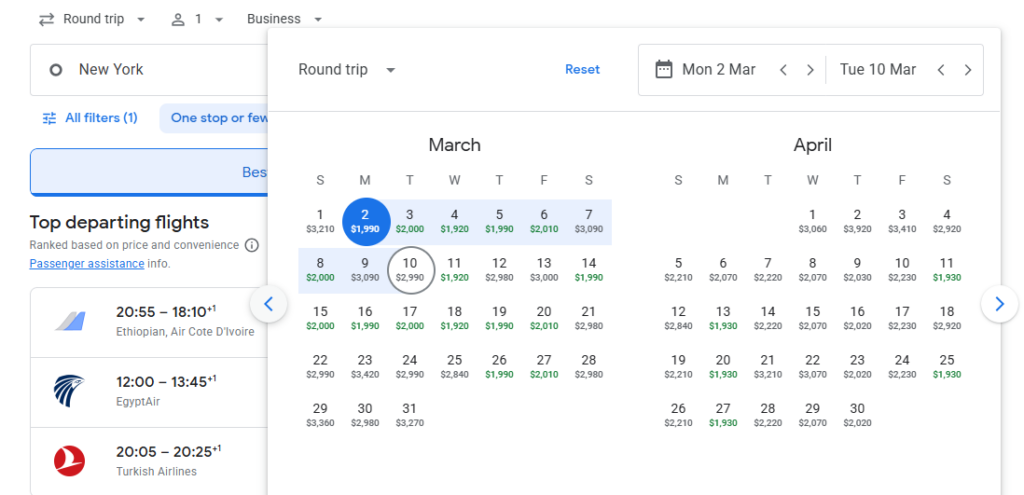Open Round trip dropdown in calendar panel
1024x495 pixels.
pos(347,70)
